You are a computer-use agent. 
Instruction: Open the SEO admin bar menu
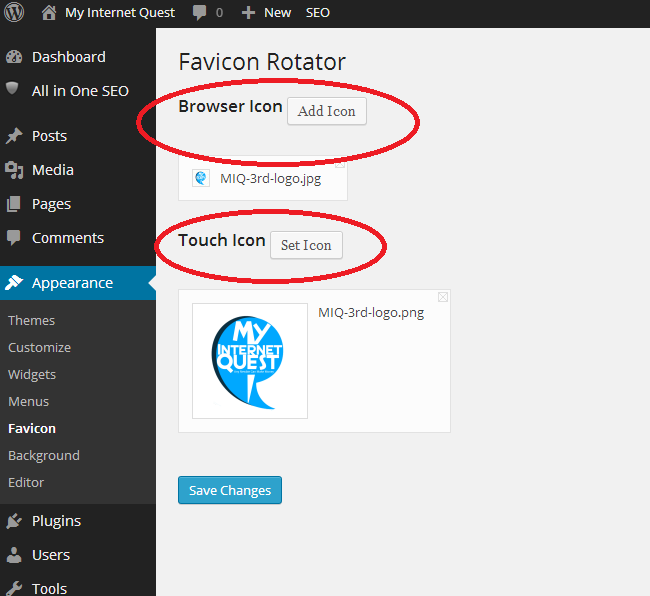318,13
